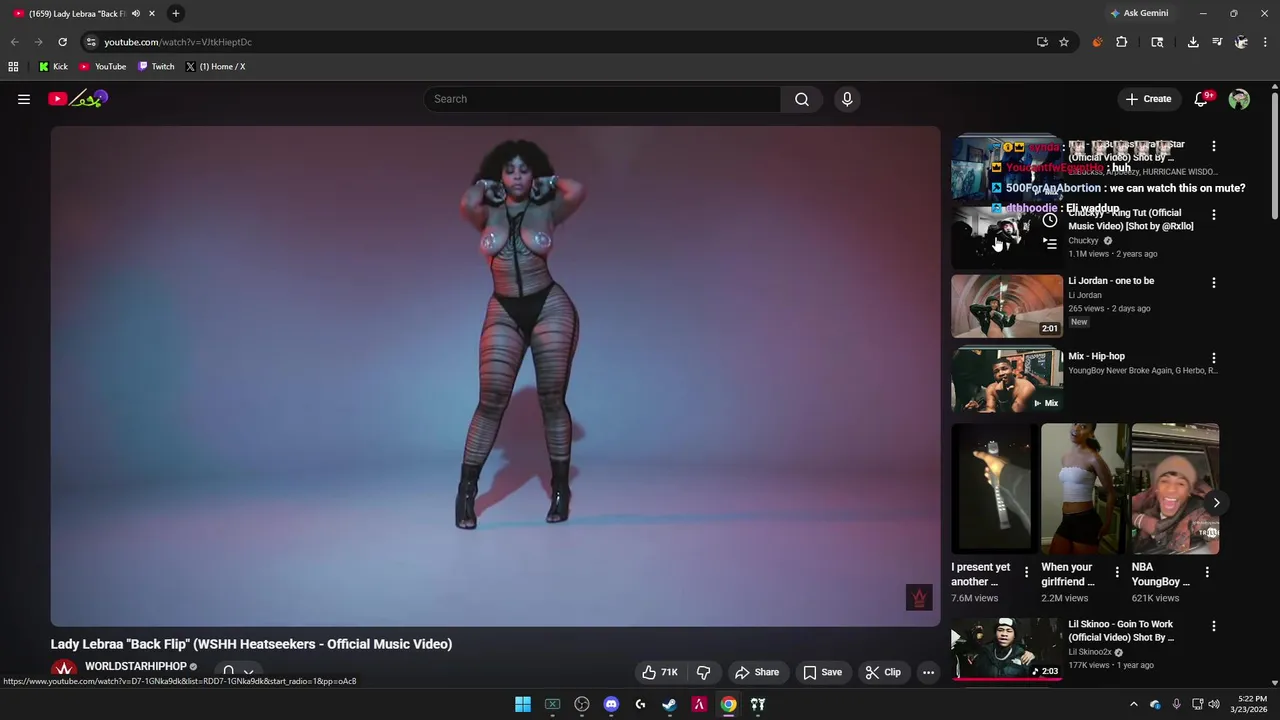Viewport: 1280px width, 720px height.
Task: View site information icon in address bar
Action: click(x=91, y=42)
